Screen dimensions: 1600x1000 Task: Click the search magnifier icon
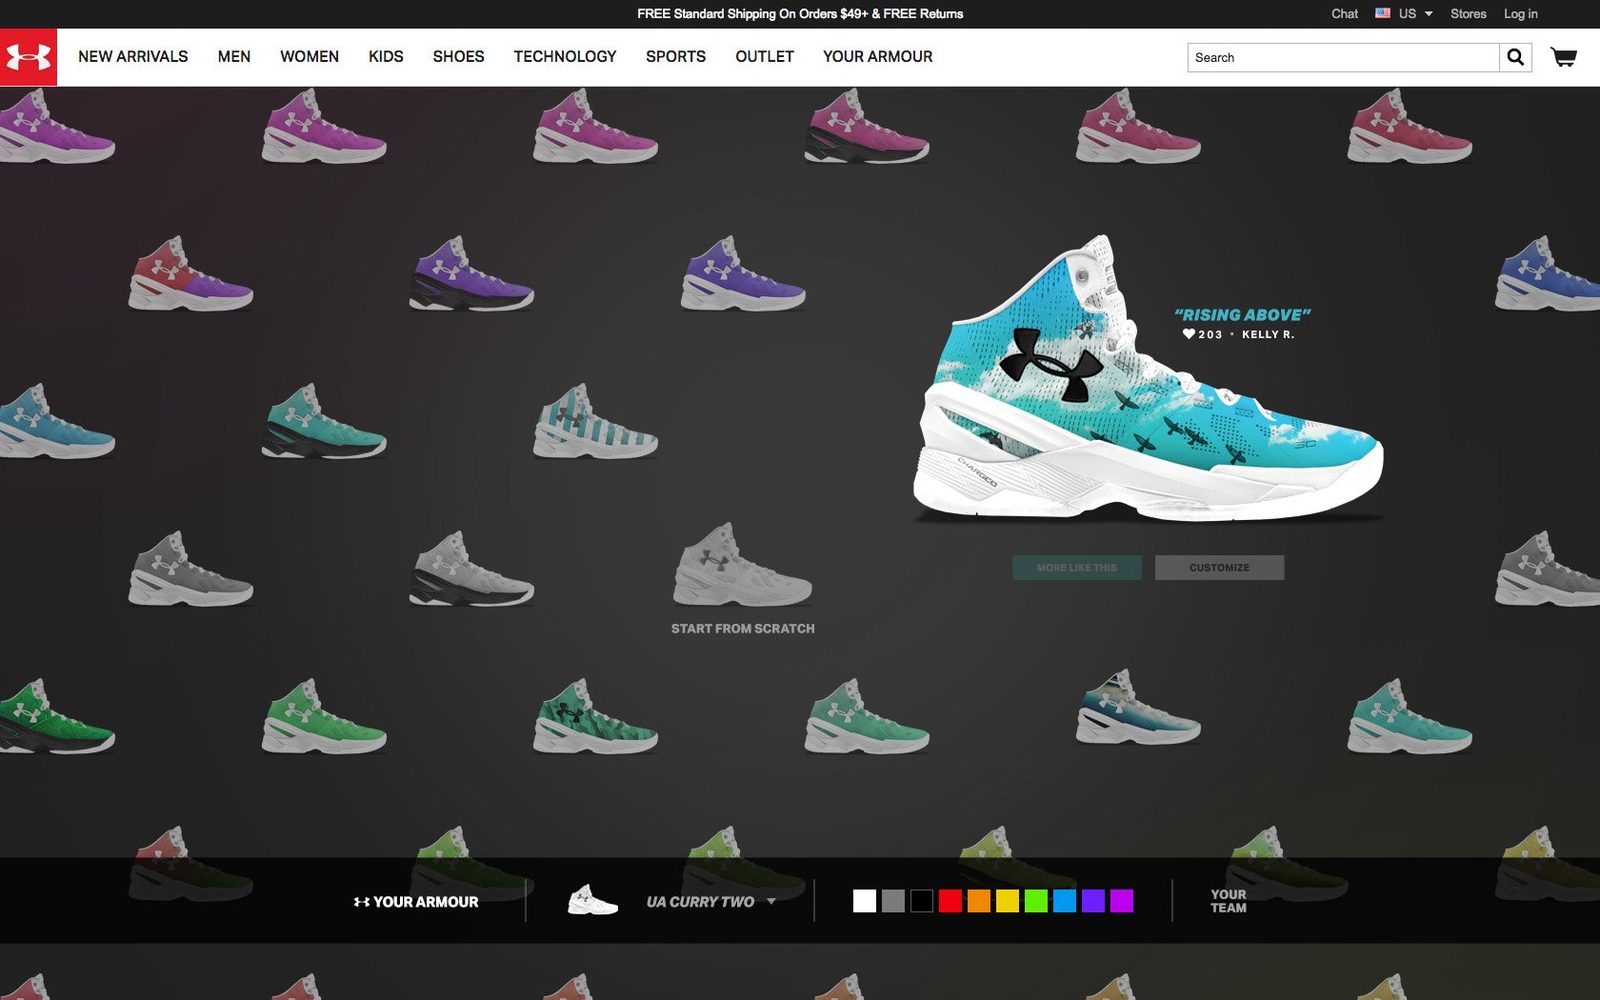point(1515,57)
